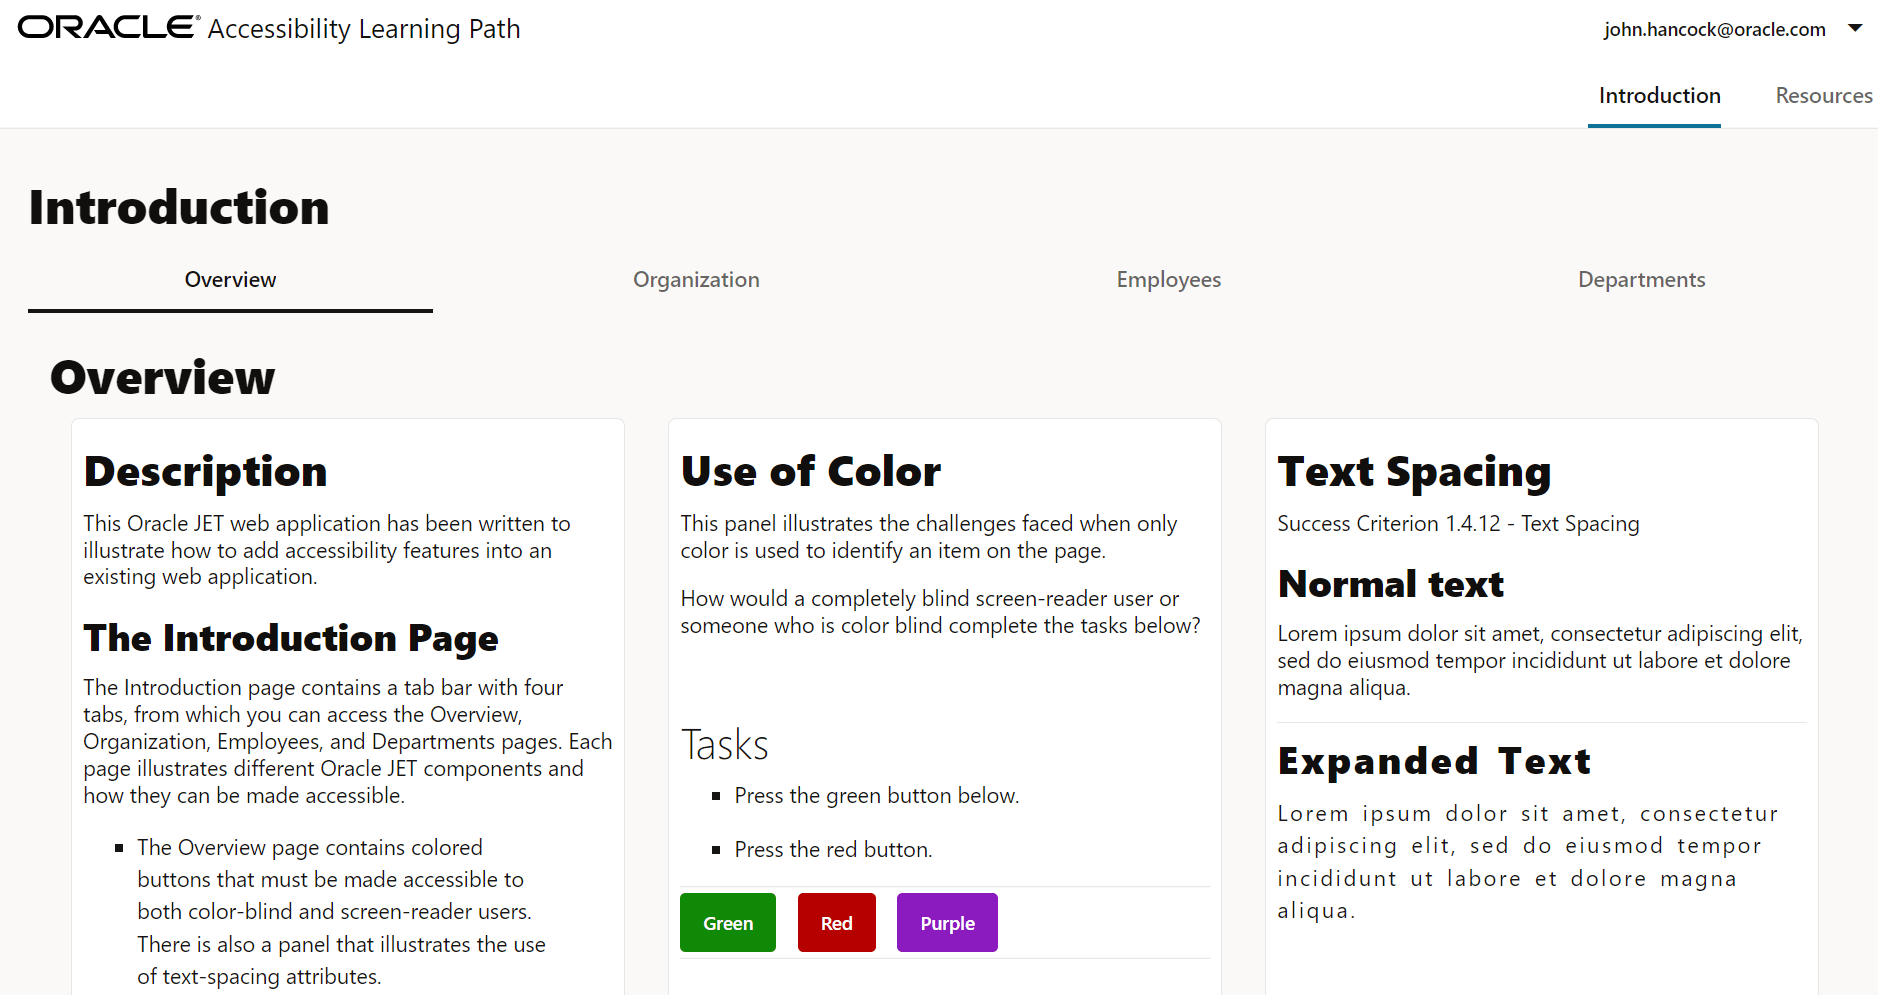
Task: Click the Red colored button
Action: pos(837,923)
